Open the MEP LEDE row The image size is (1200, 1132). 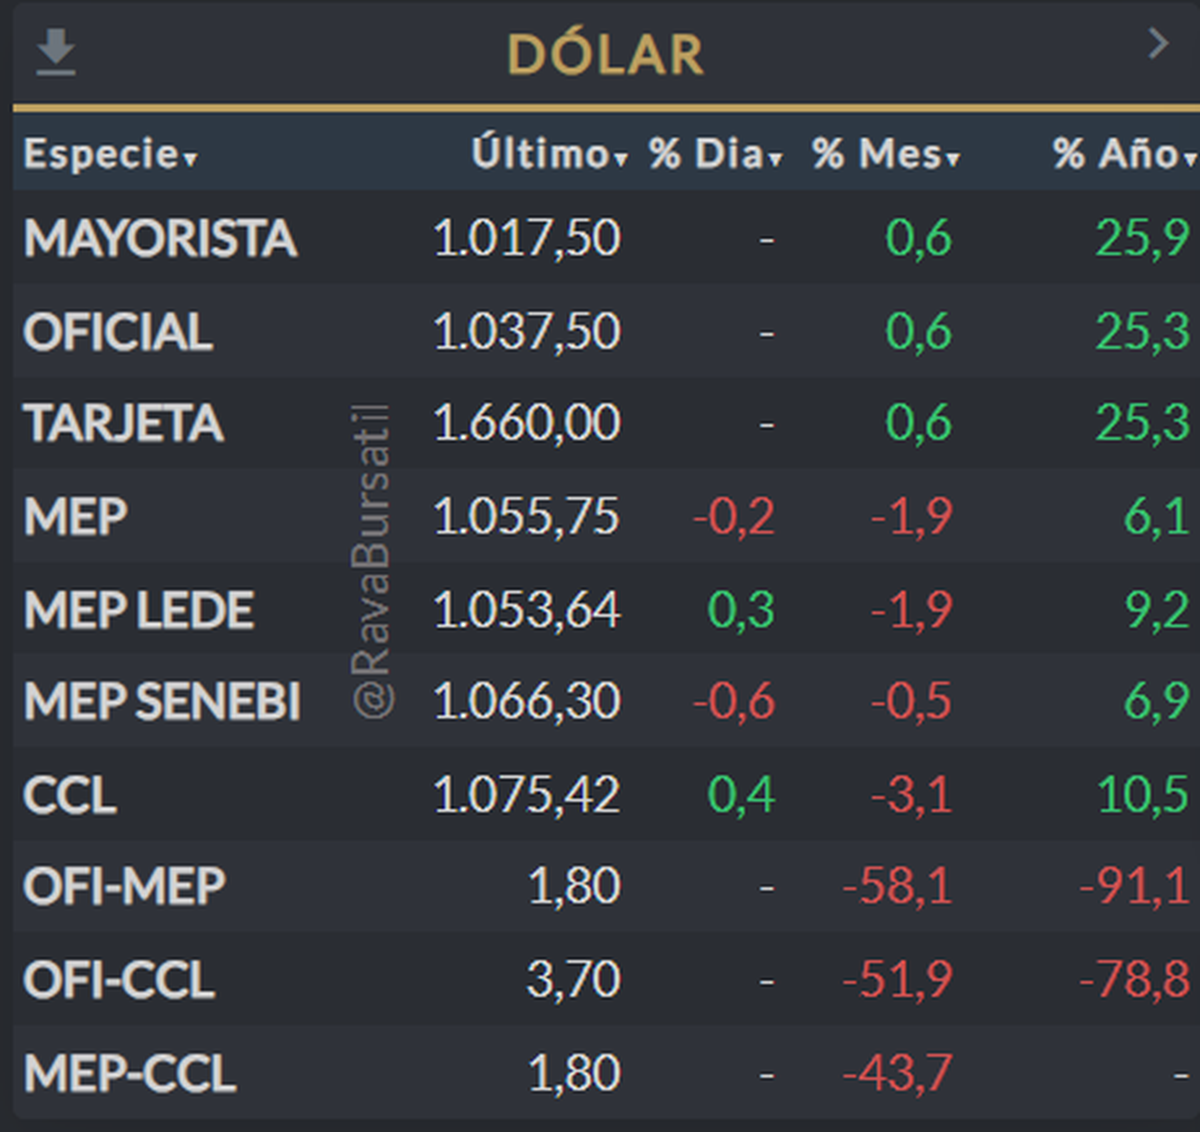click(139, 610)
